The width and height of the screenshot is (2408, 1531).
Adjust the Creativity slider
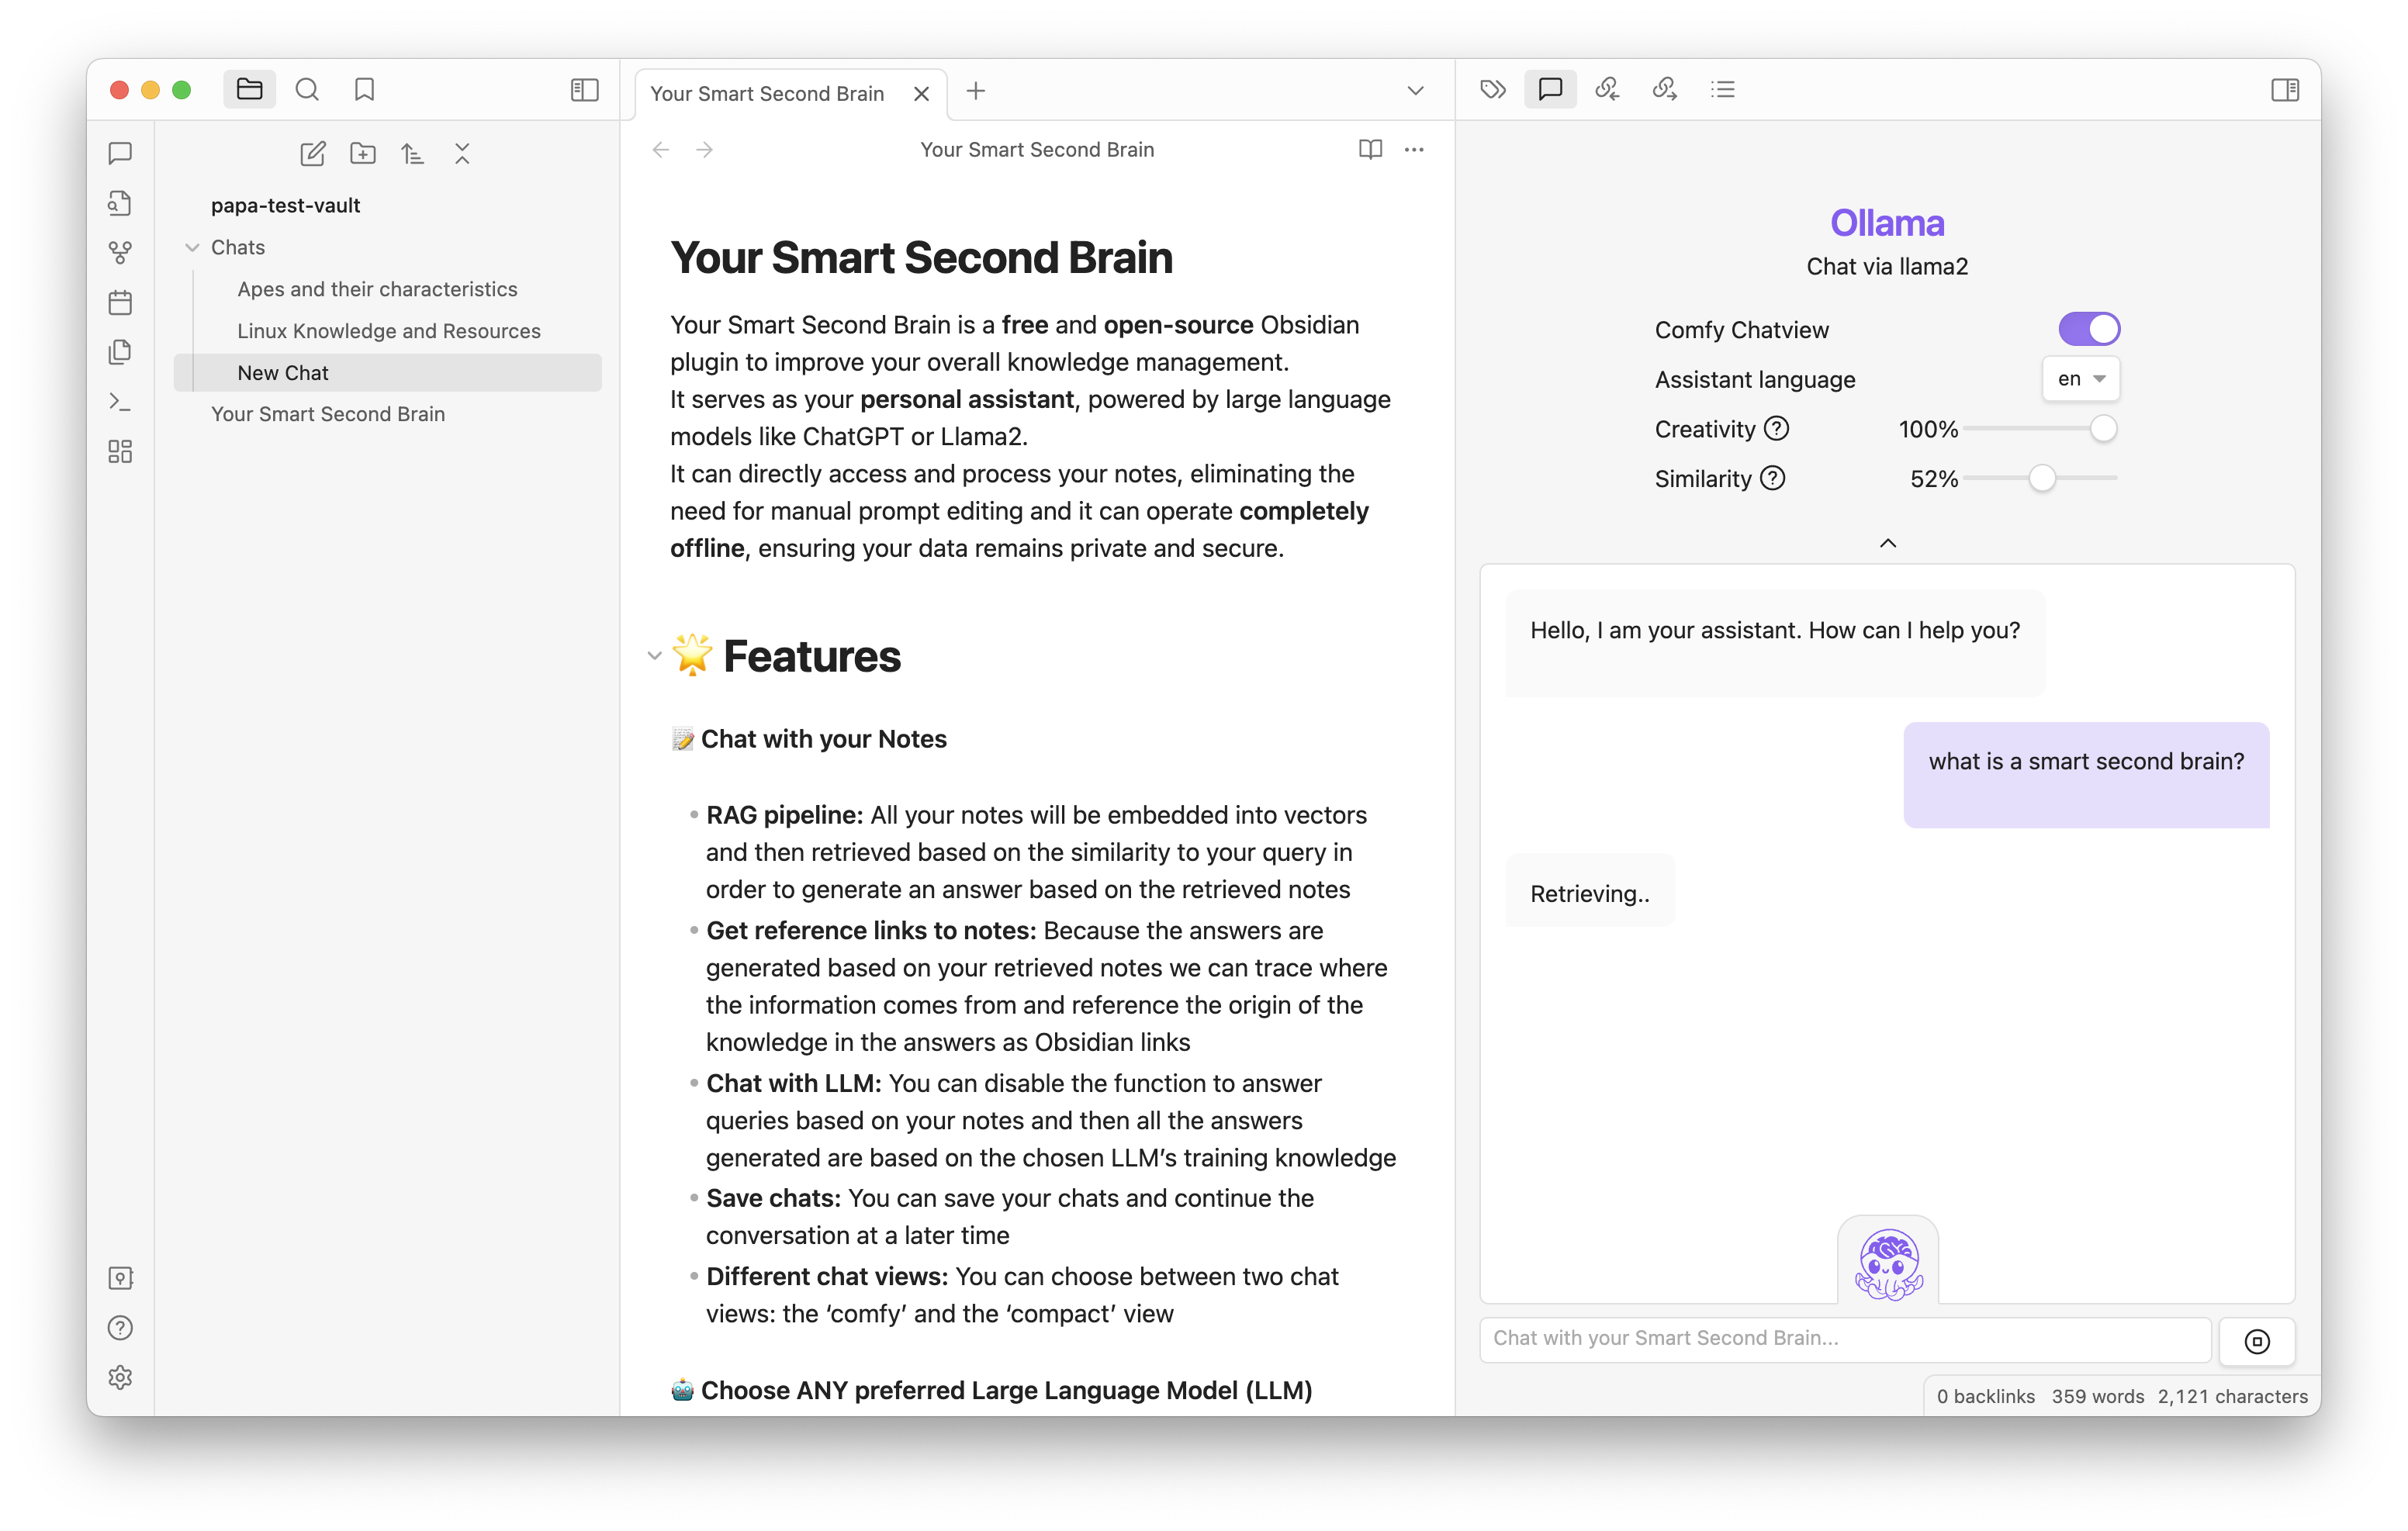2041,429
